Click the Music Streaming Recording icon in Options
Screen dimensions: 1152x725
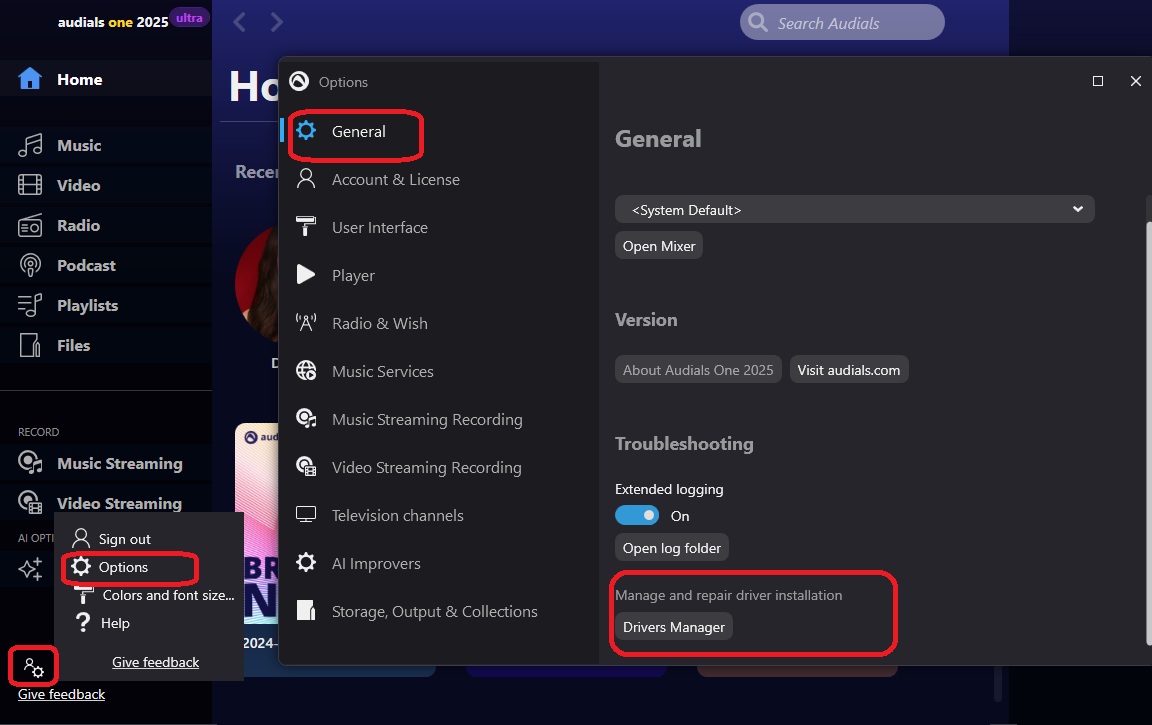tap(306, 419)
